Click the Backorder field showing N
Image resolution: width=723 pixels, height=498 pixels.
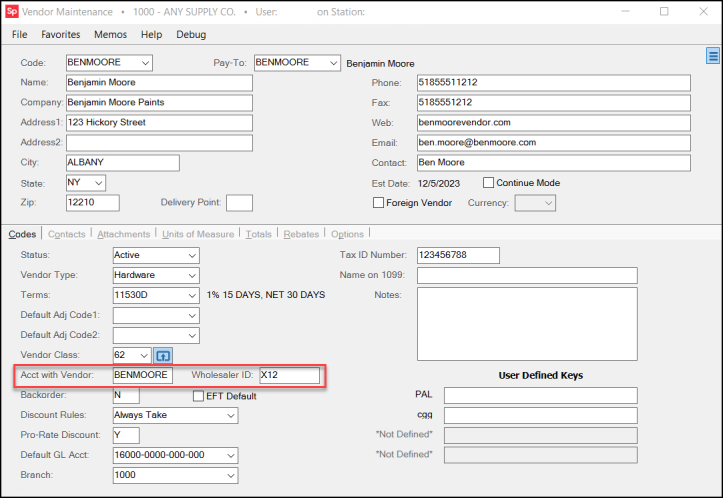pyautogui.click(x=126, y=396)
